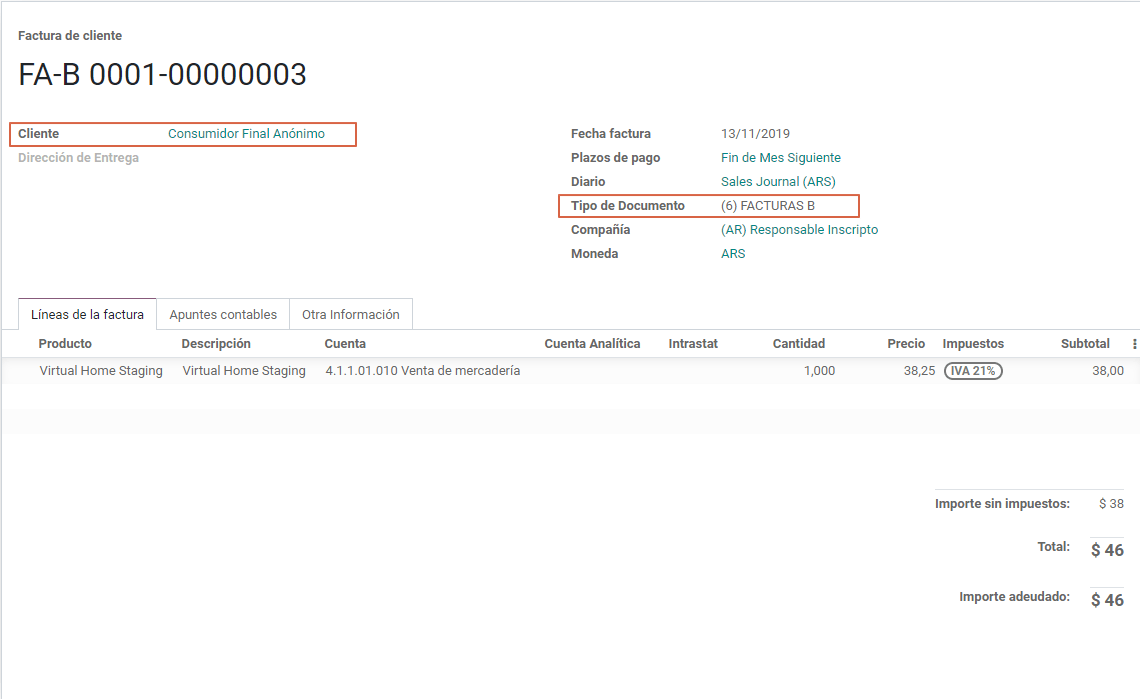Sort by Precio column header

pyautogui.click(x=906, y=344)
